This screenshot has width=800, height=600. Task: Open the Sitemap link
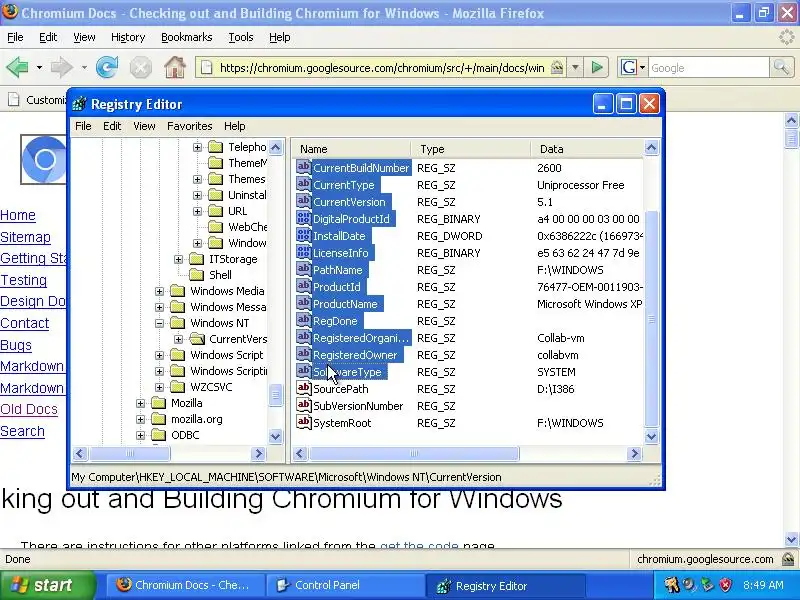26,237
